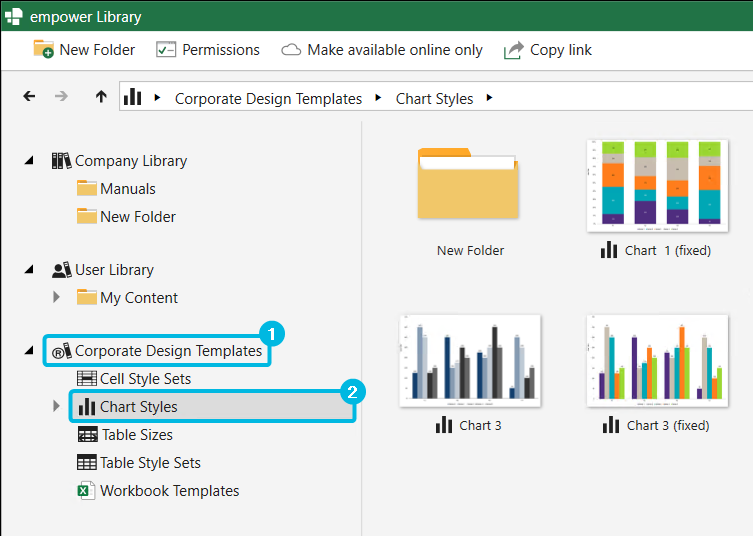Select User Library in the tree
Image resolution: width=753 pixels, height=536 pixels.
[114, 270]
